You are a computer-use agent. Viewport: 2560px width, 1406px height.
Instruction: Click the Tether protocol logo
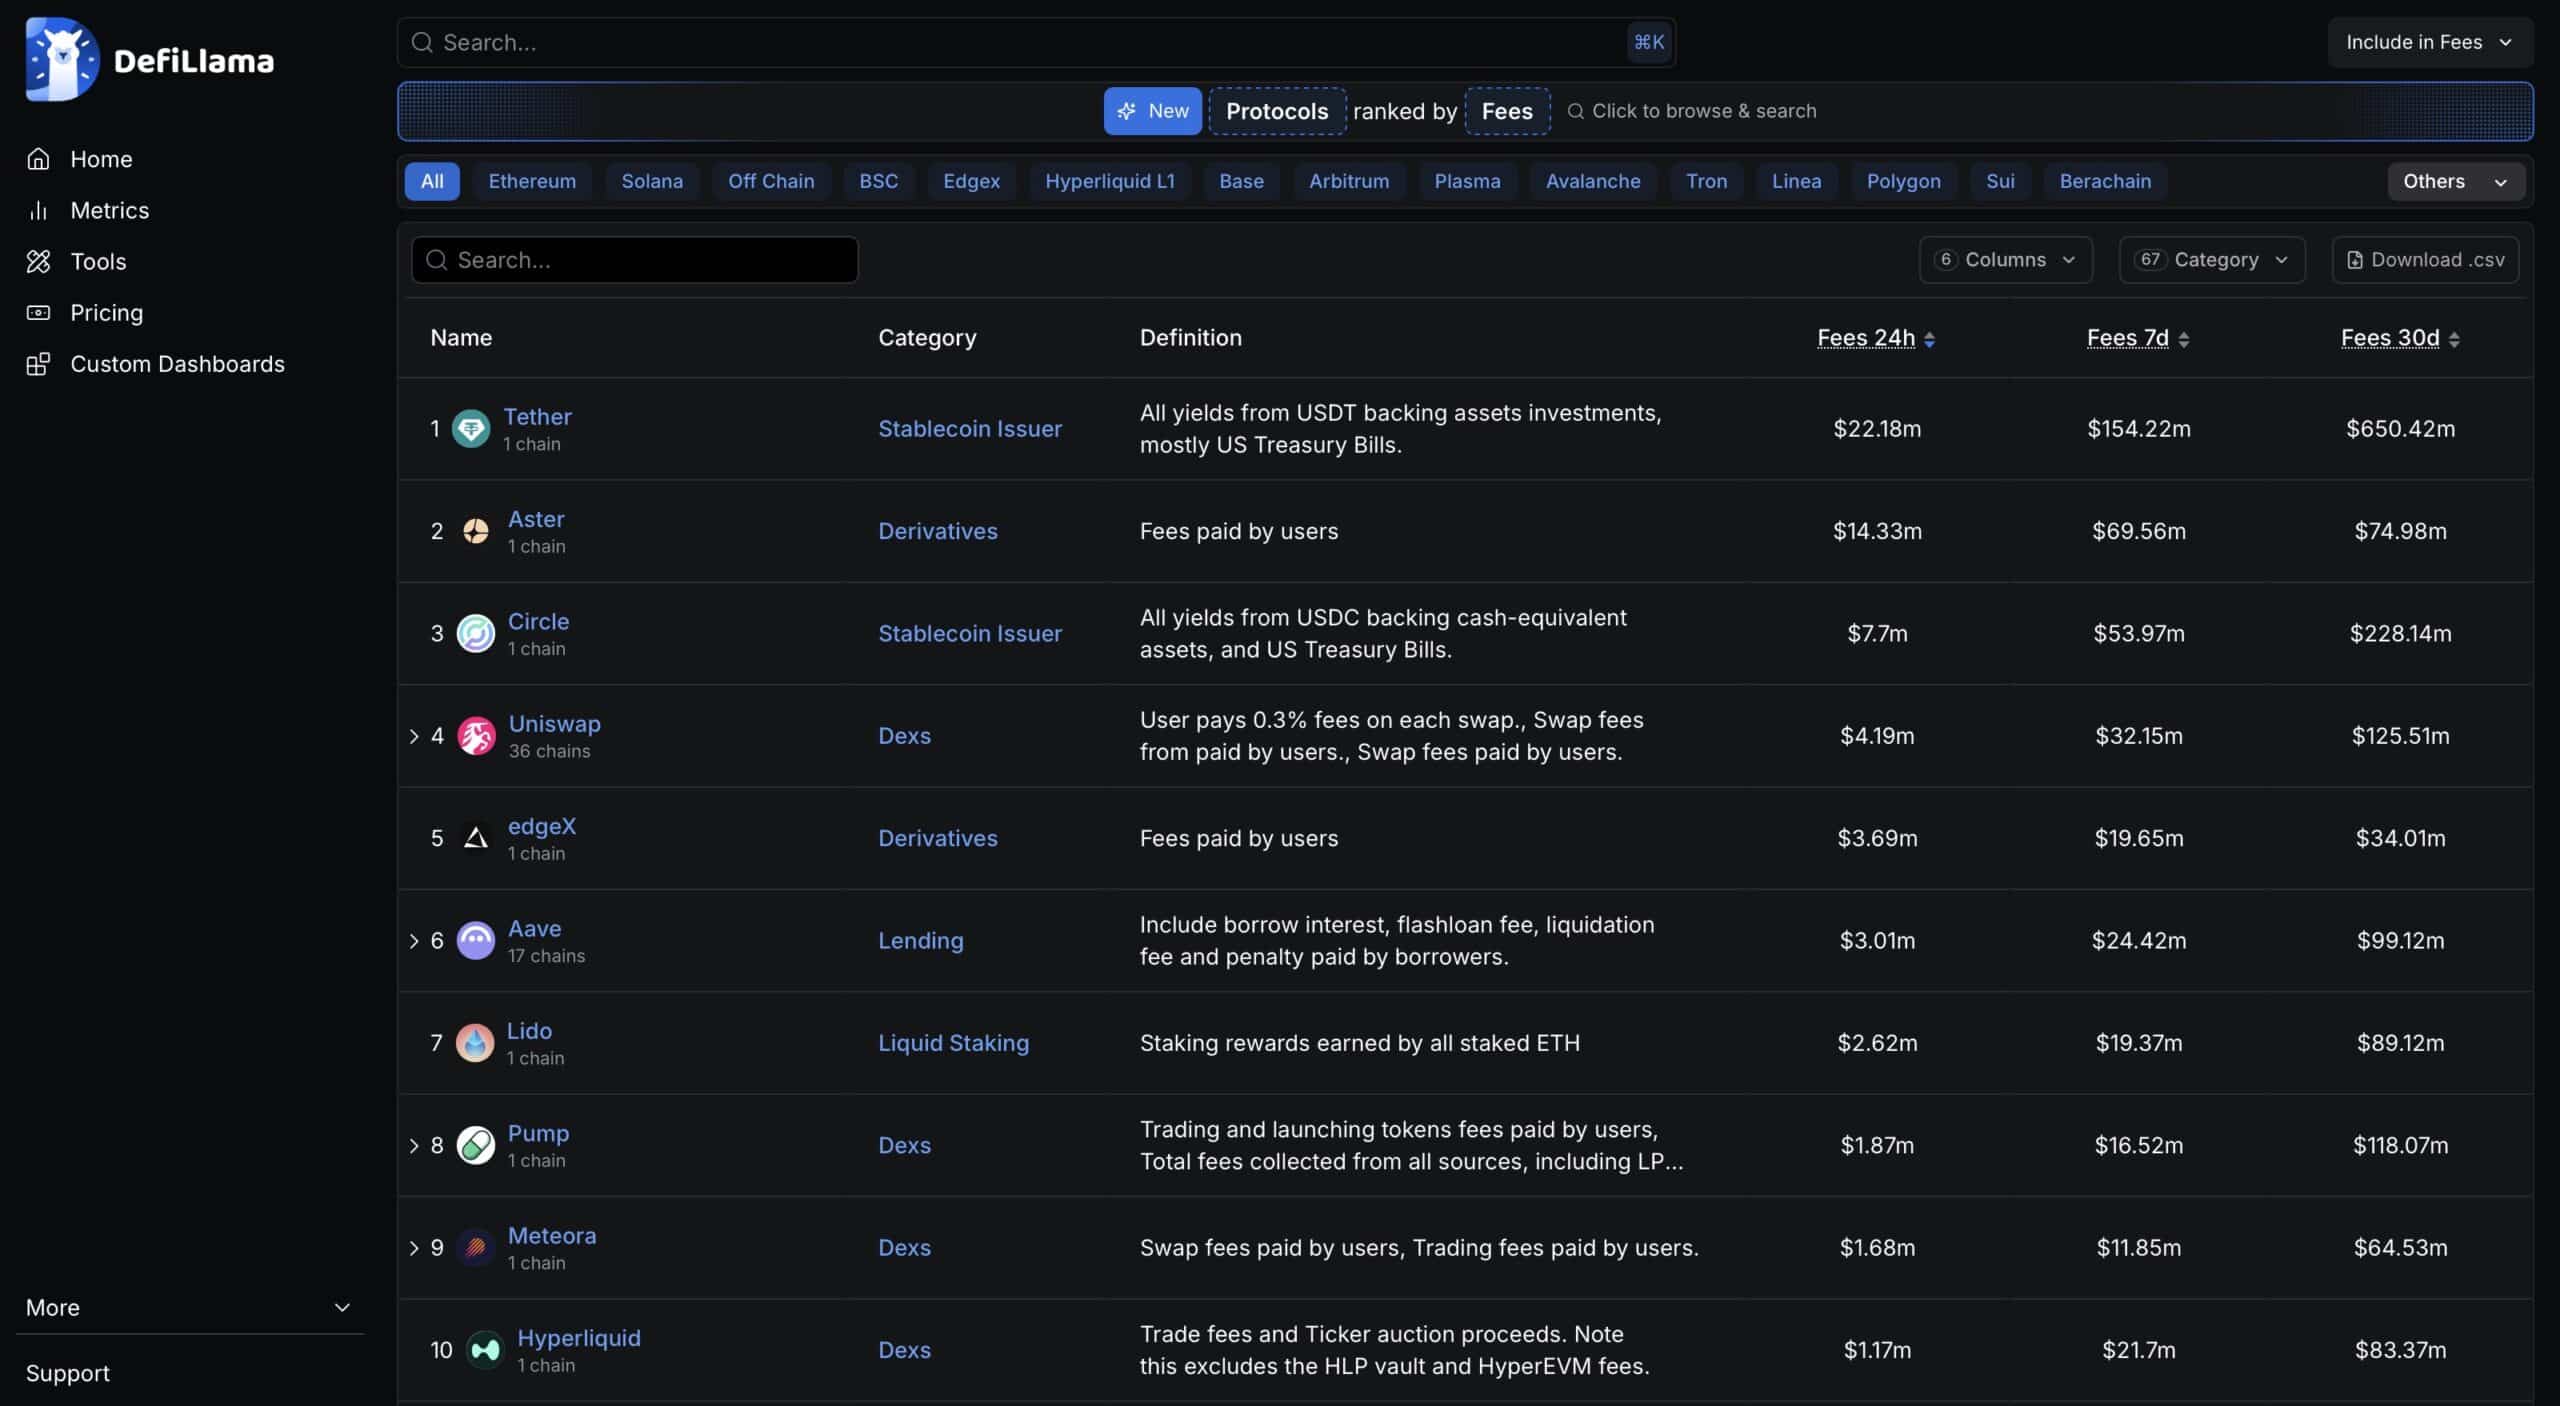[x=471, y=429]
